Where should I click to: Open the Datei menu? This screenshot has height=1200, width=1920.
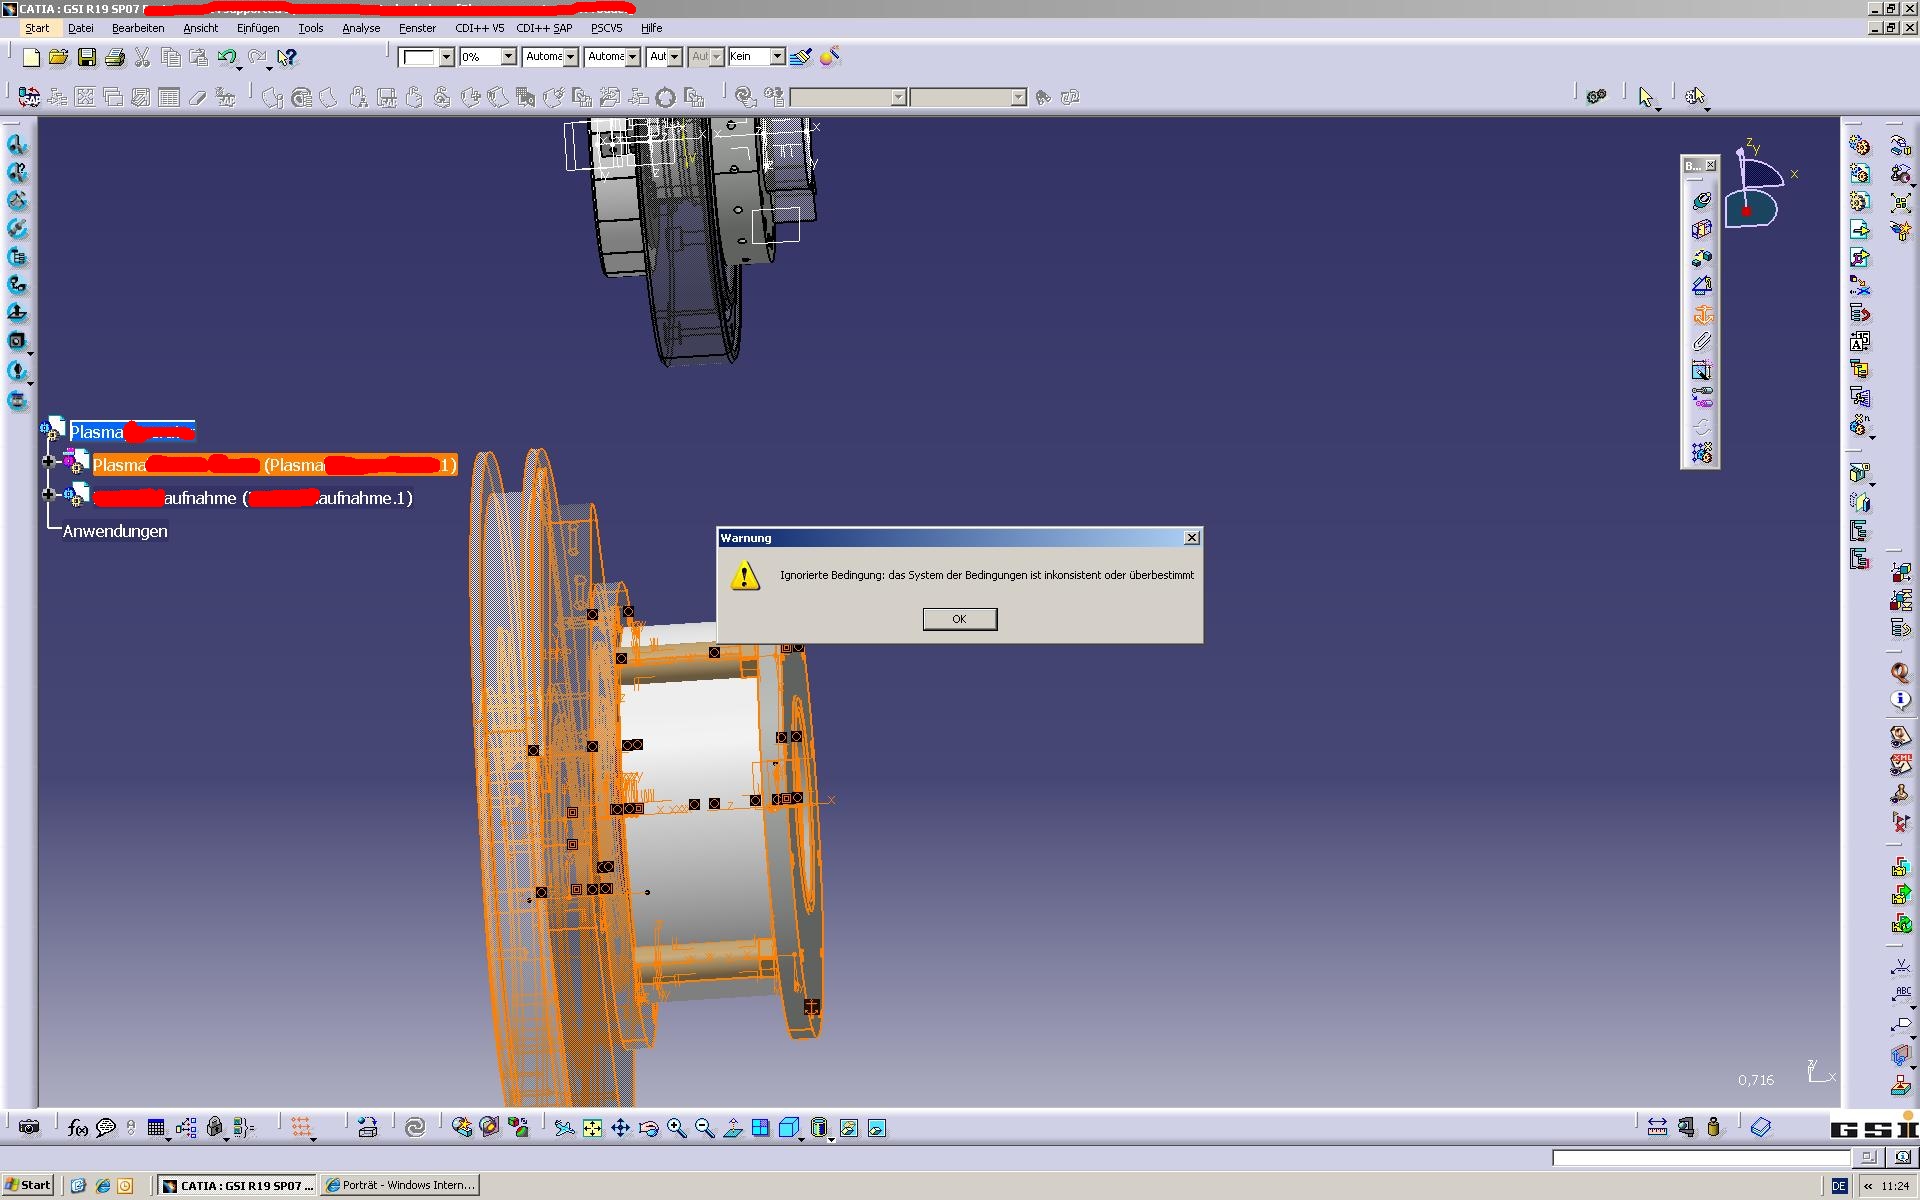tap(80, 28)
